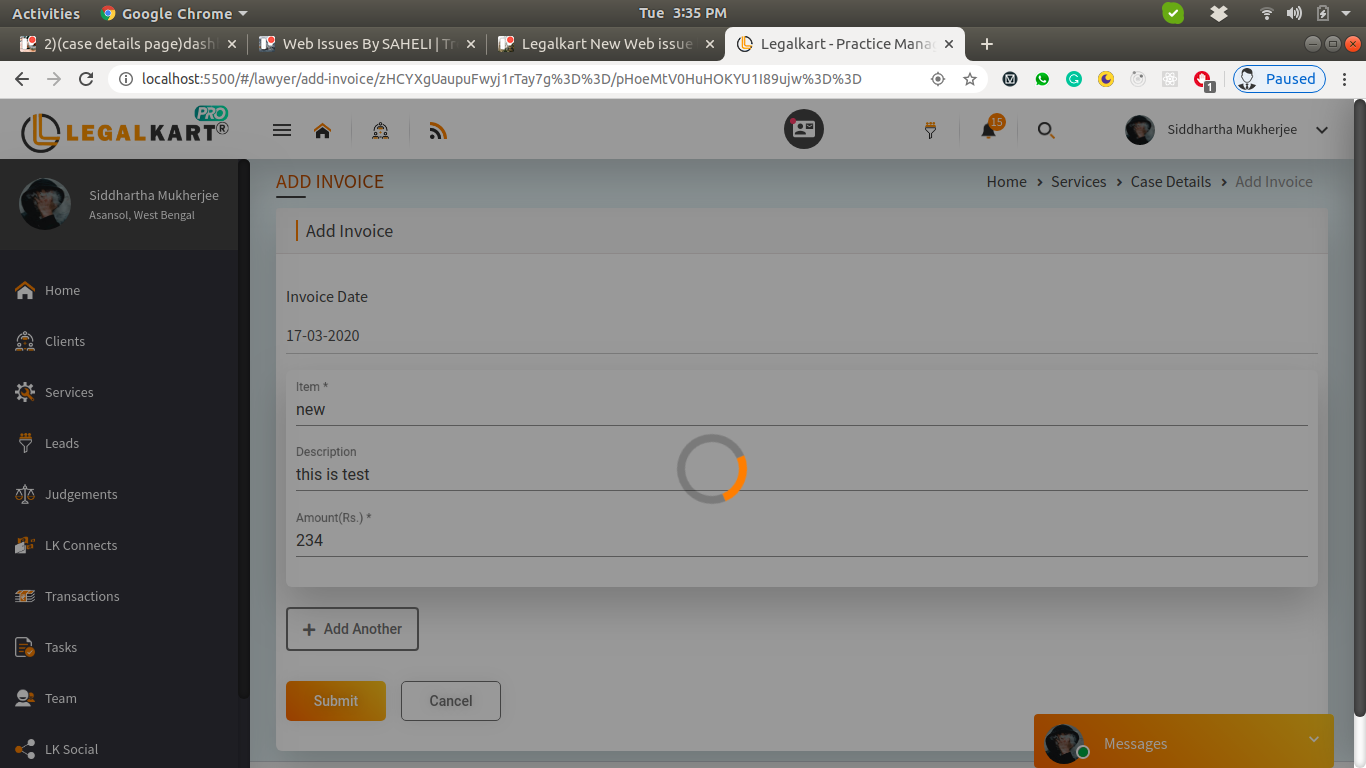Click the notification bell icon
The height and width of the screenshot is (768, 1366).
(x=988, y=130)
